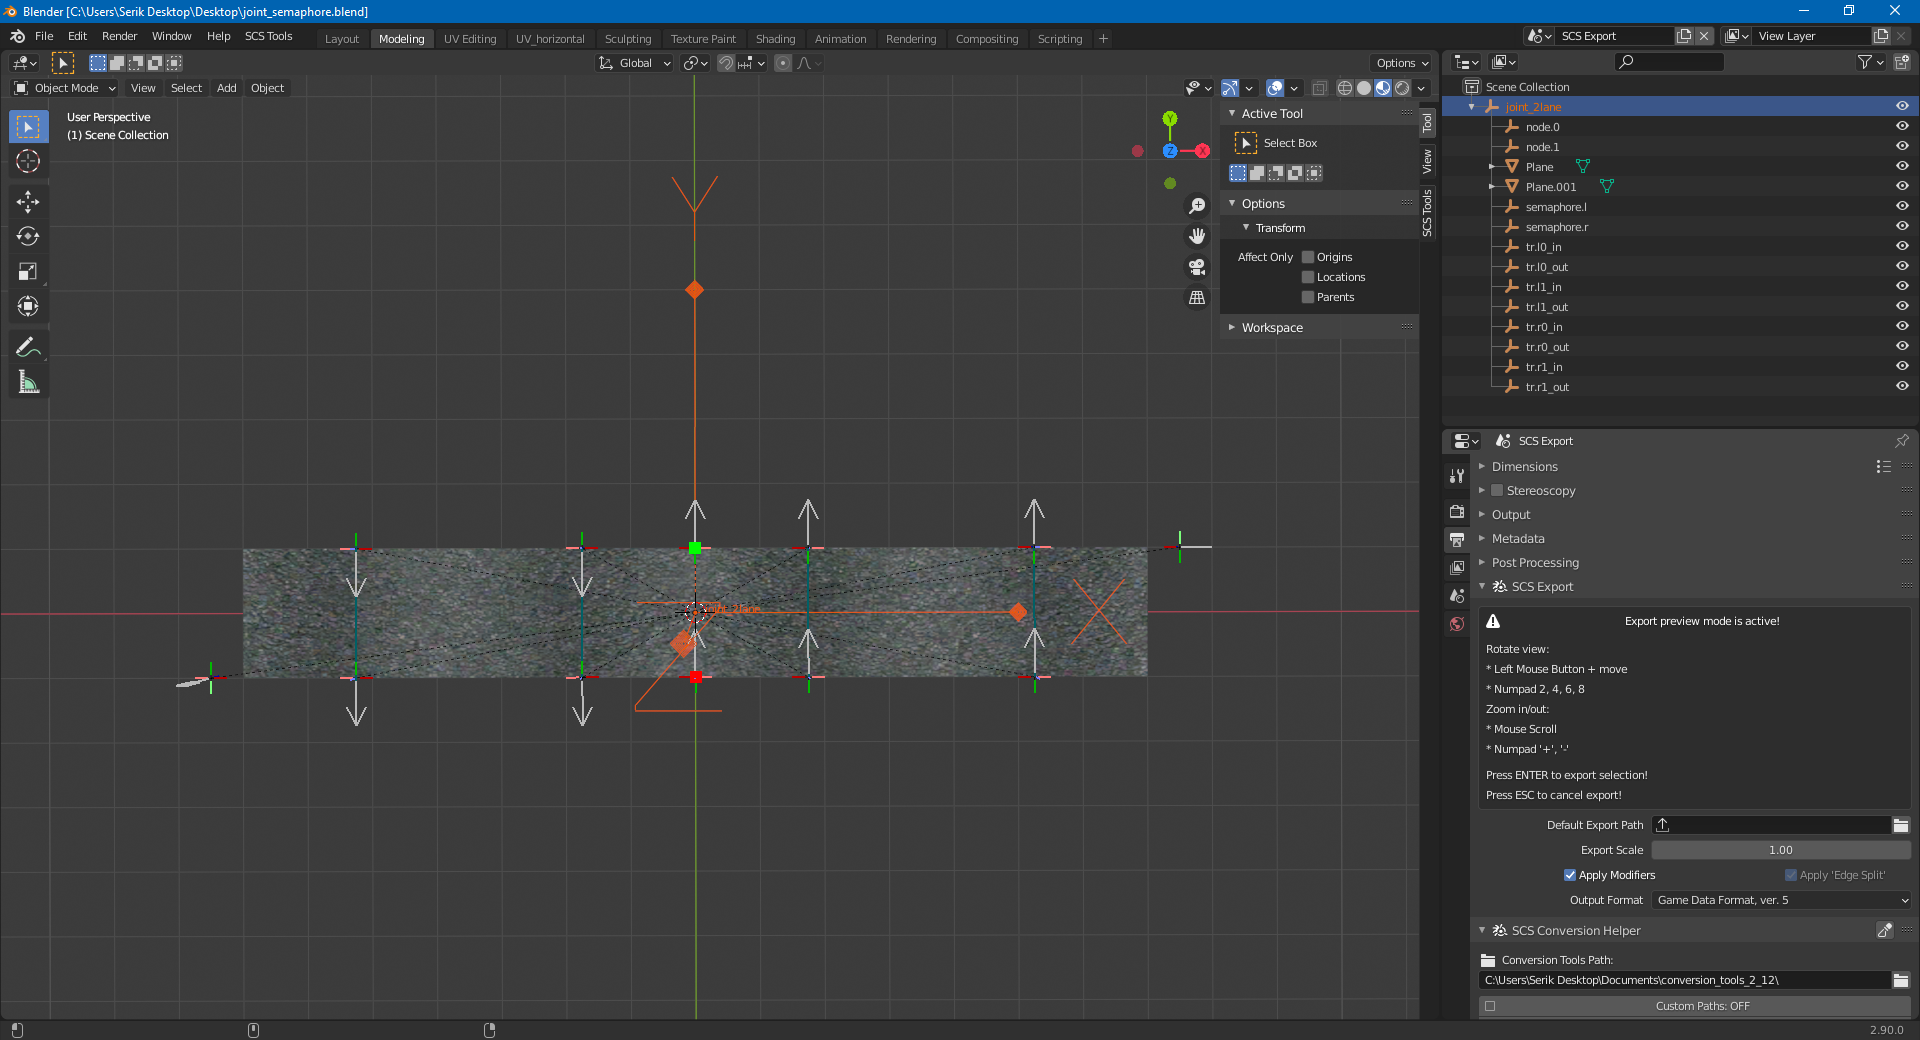Screen dimensions: 1920x1040
Task: Select the Cursor tool in left toolbar
Action: 28,162
